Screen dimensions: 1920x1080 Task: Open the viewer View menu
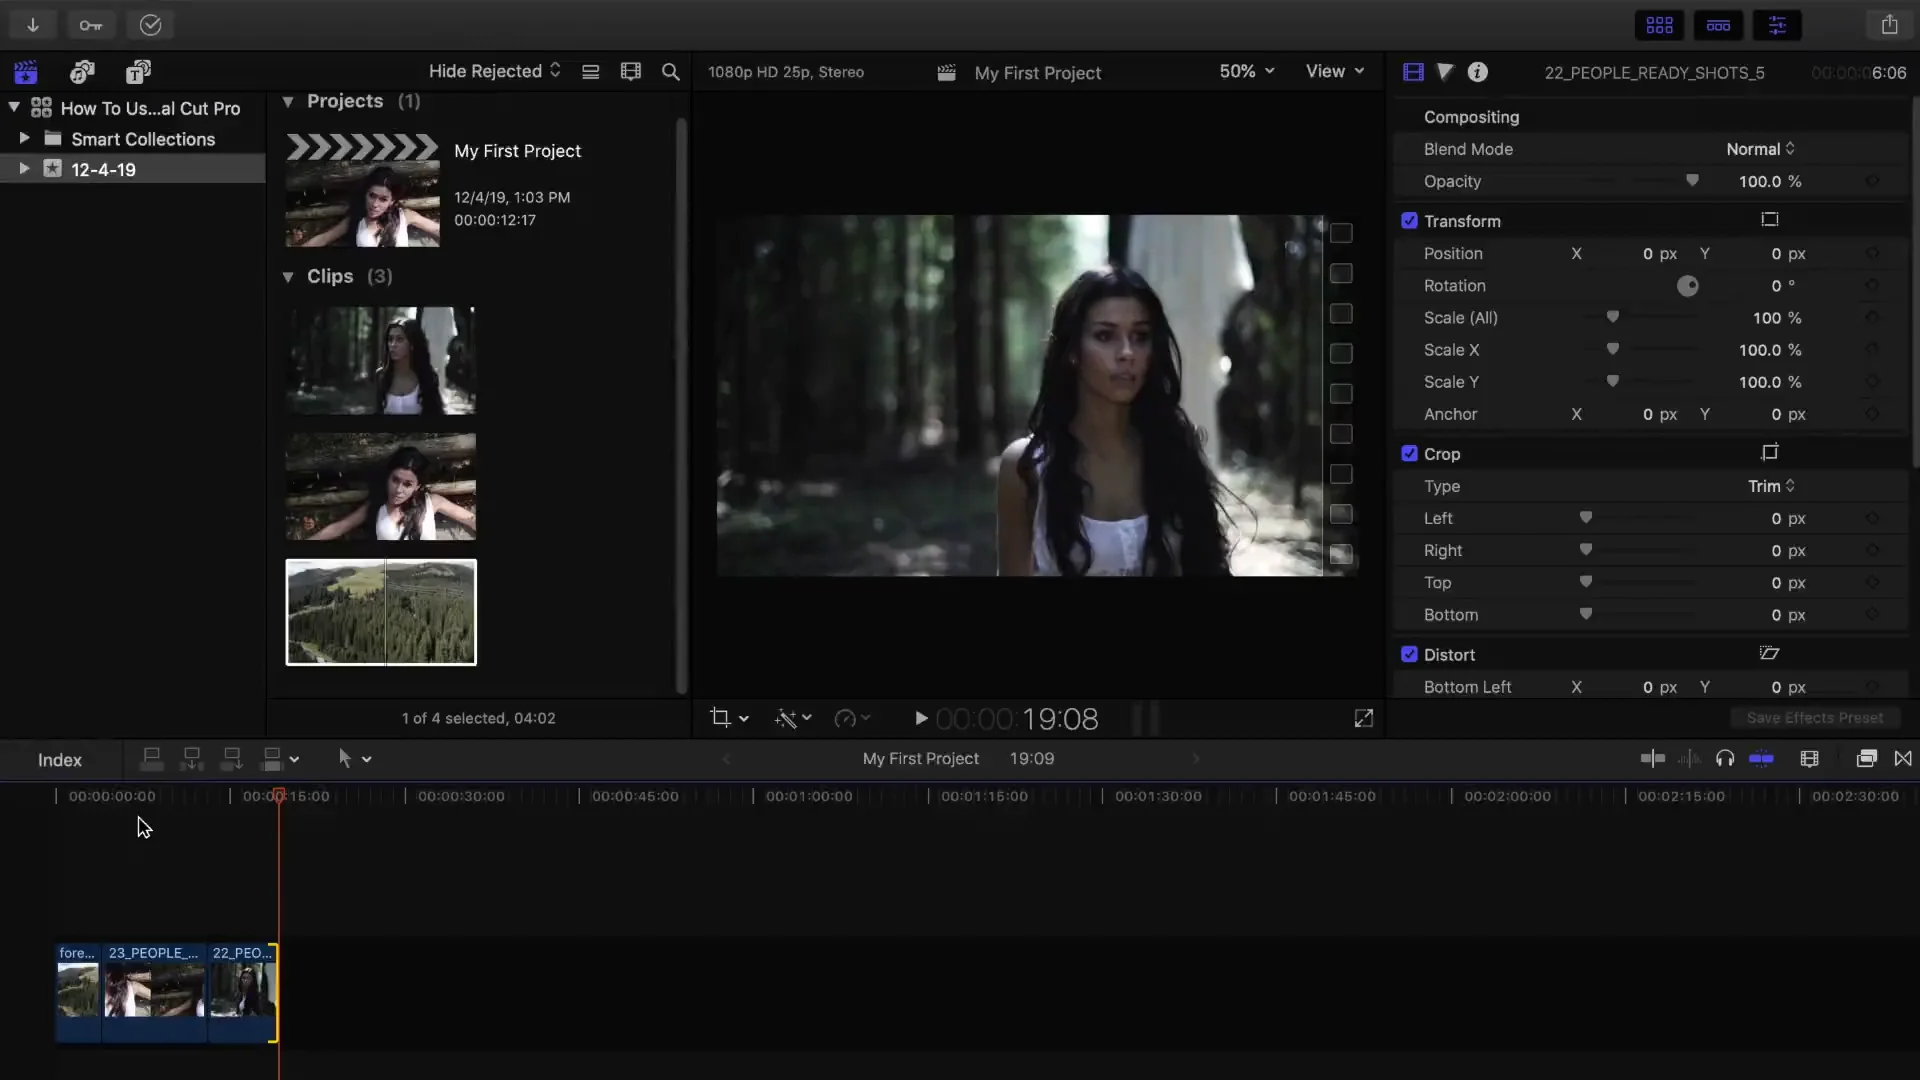pyautogui.click(x=1334, y=71)
